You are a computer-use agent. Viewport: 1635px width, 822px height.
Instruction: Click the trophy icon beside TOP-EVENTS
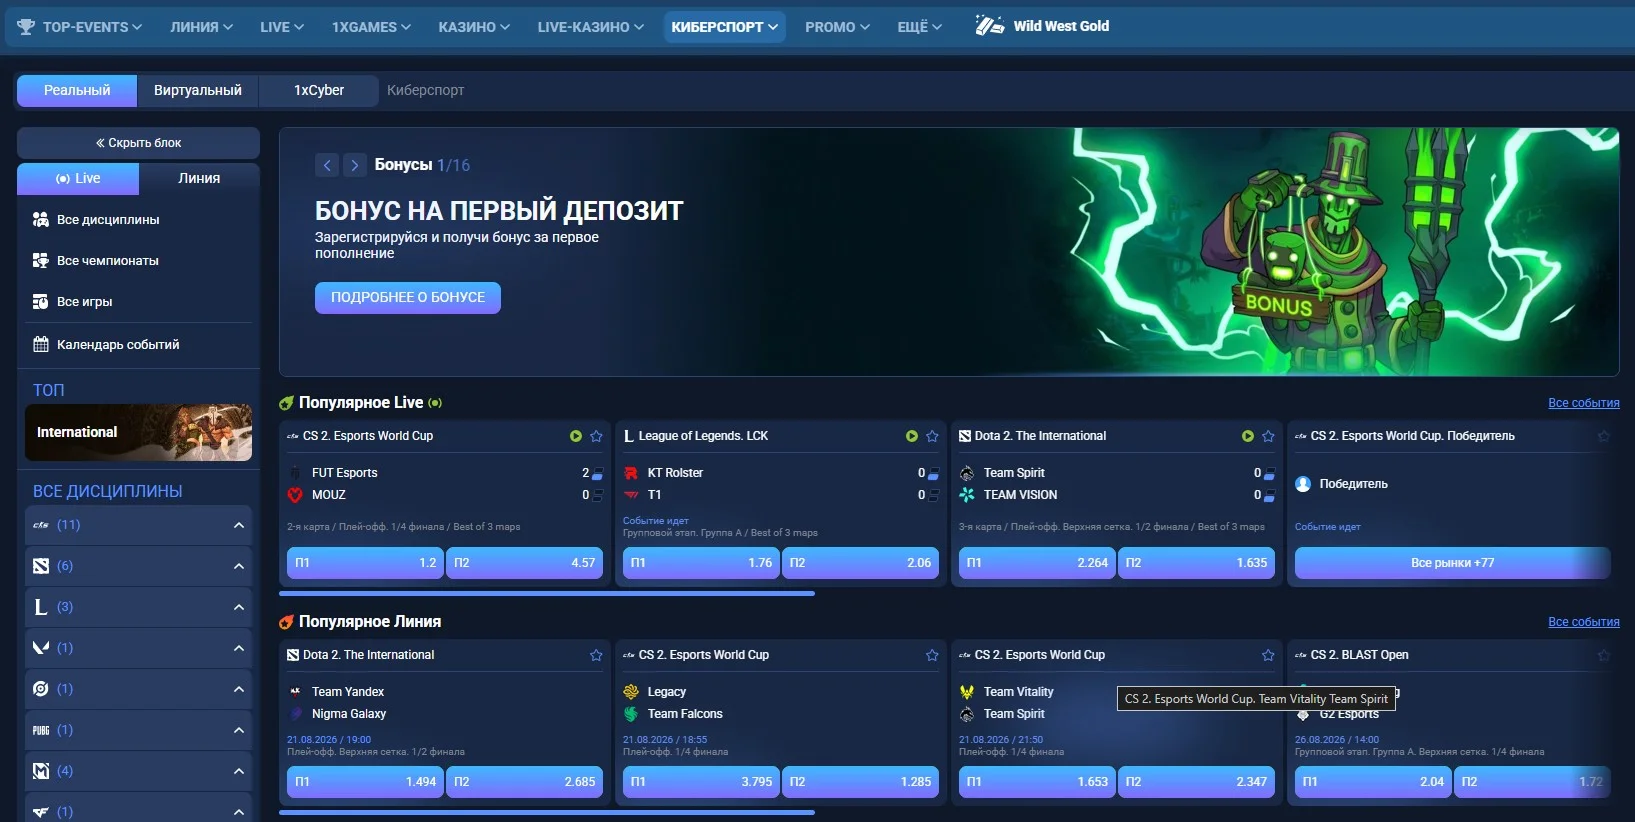pyautogui.click(x=26, y=27)
